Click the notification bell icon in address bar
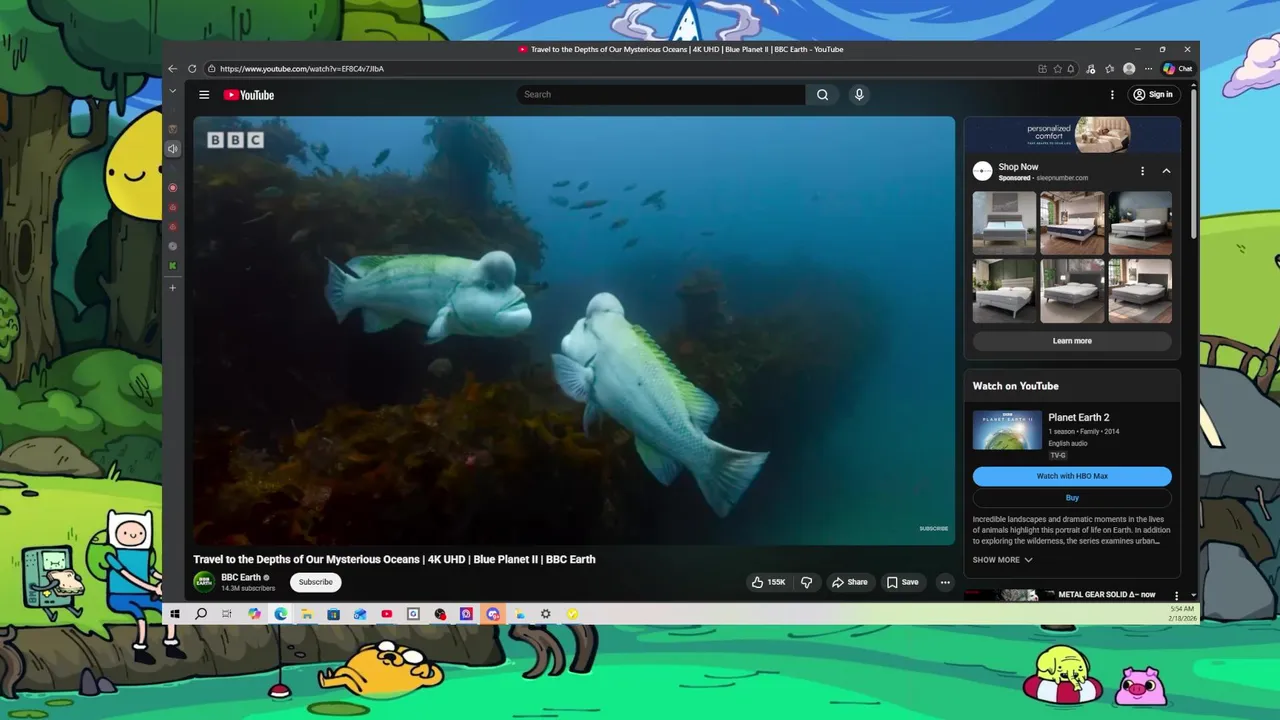 (1071, 69)
